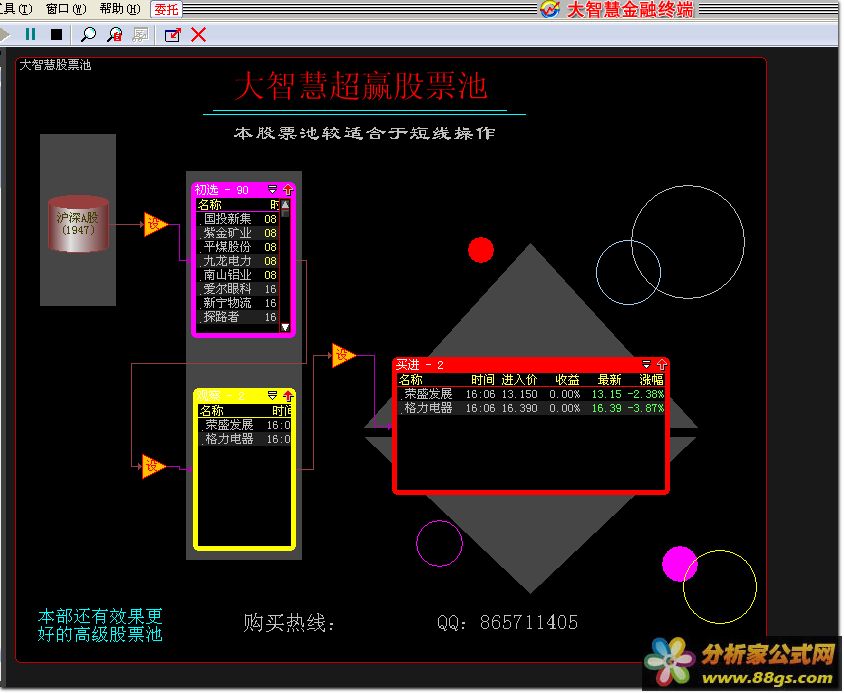Click 名称 column header in 买进 panel
Screen dimensions: 844x693
411,380
